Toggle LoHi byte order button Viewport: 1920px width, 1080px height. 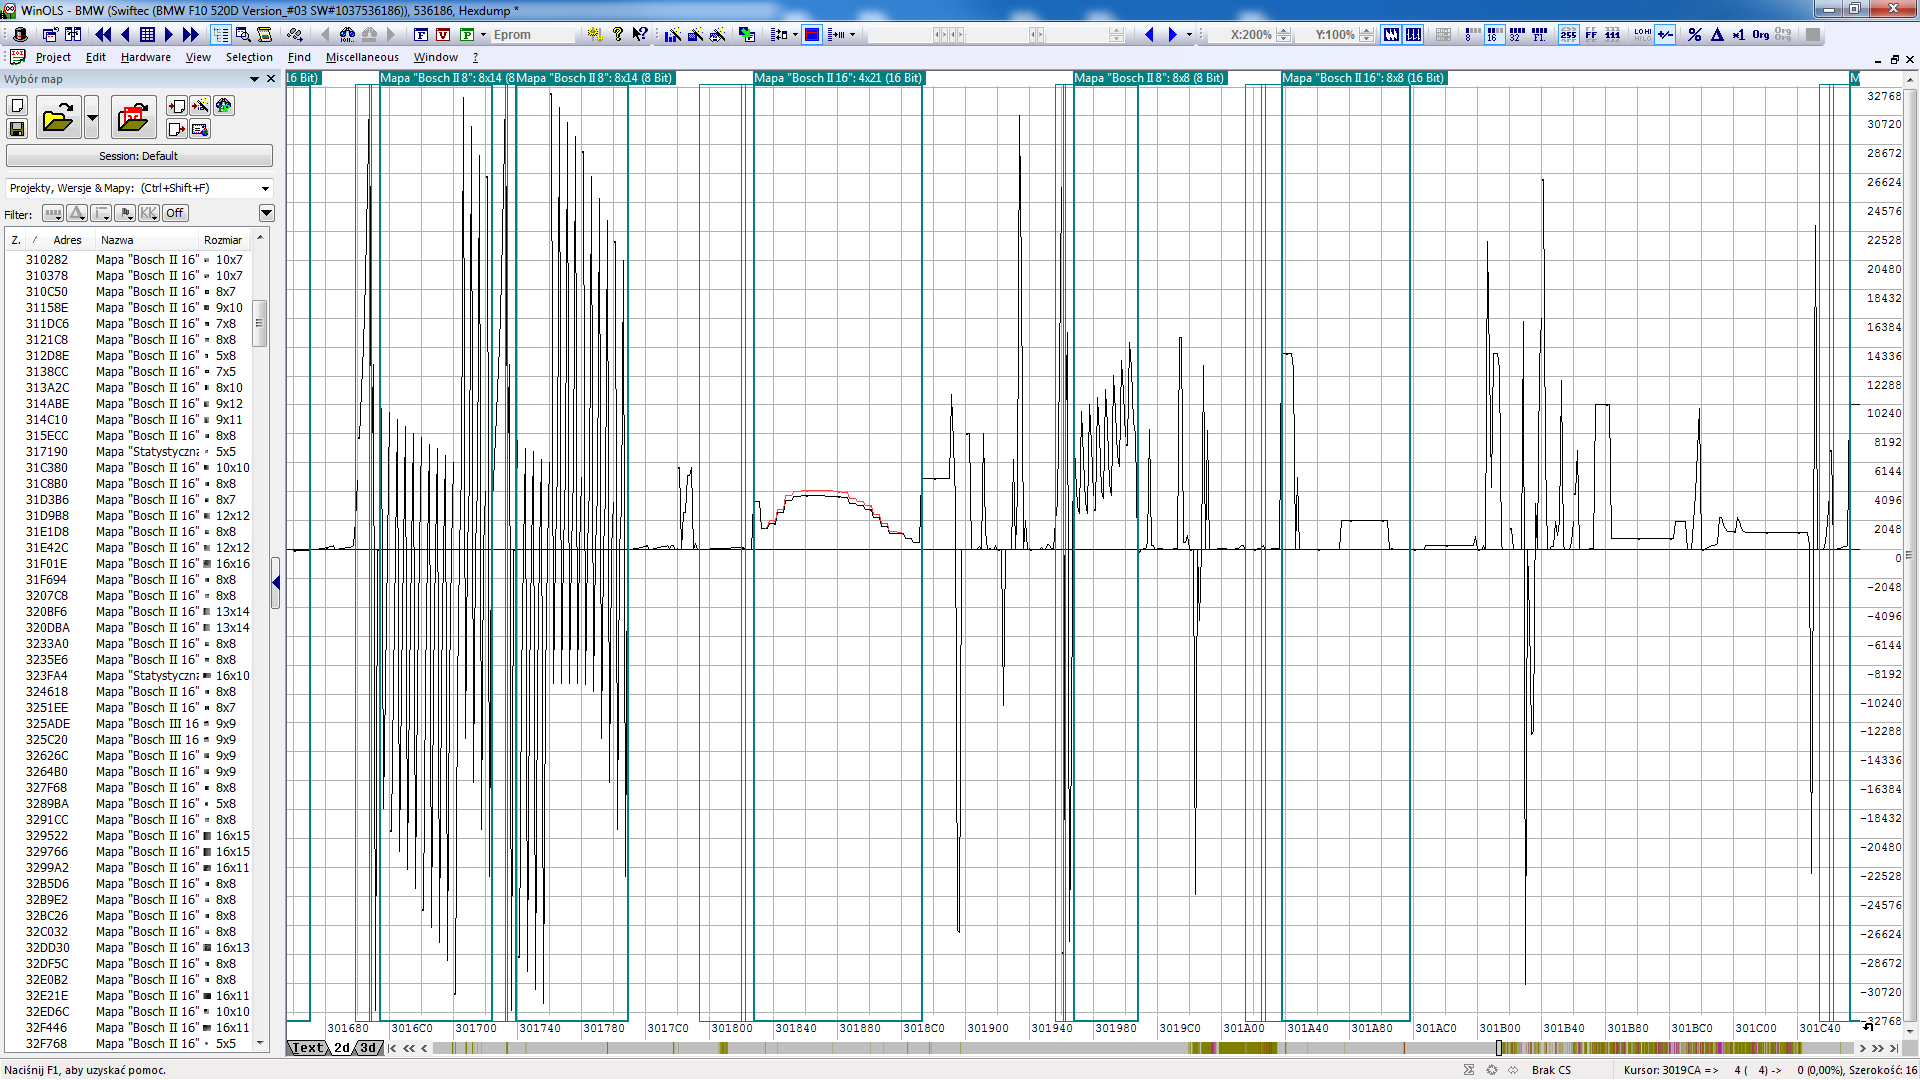tap(1642, 34)
